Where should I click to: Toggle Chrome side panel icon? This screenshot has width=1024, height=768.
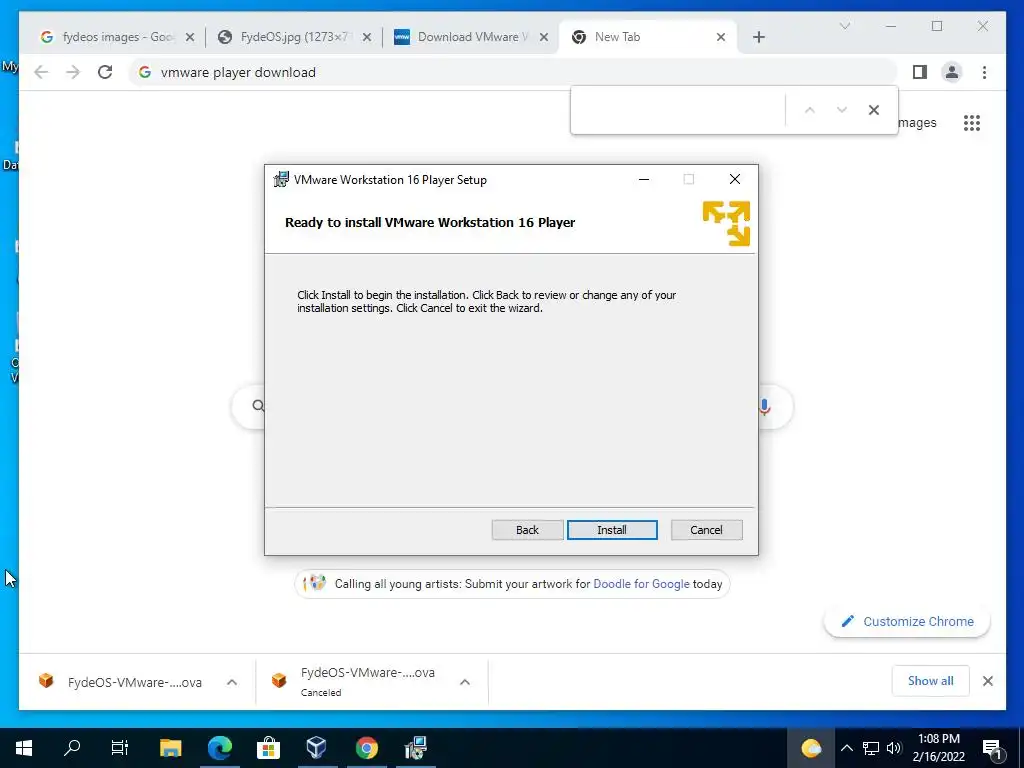920,72
